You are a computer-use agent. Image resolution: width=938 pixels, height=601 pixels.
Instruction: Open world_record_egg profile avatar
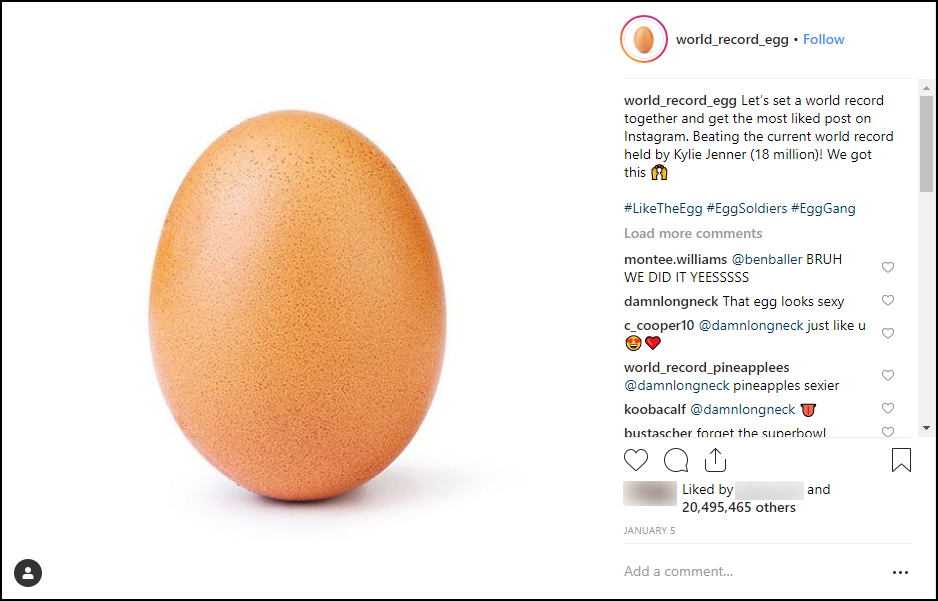(x=644, y=39)
